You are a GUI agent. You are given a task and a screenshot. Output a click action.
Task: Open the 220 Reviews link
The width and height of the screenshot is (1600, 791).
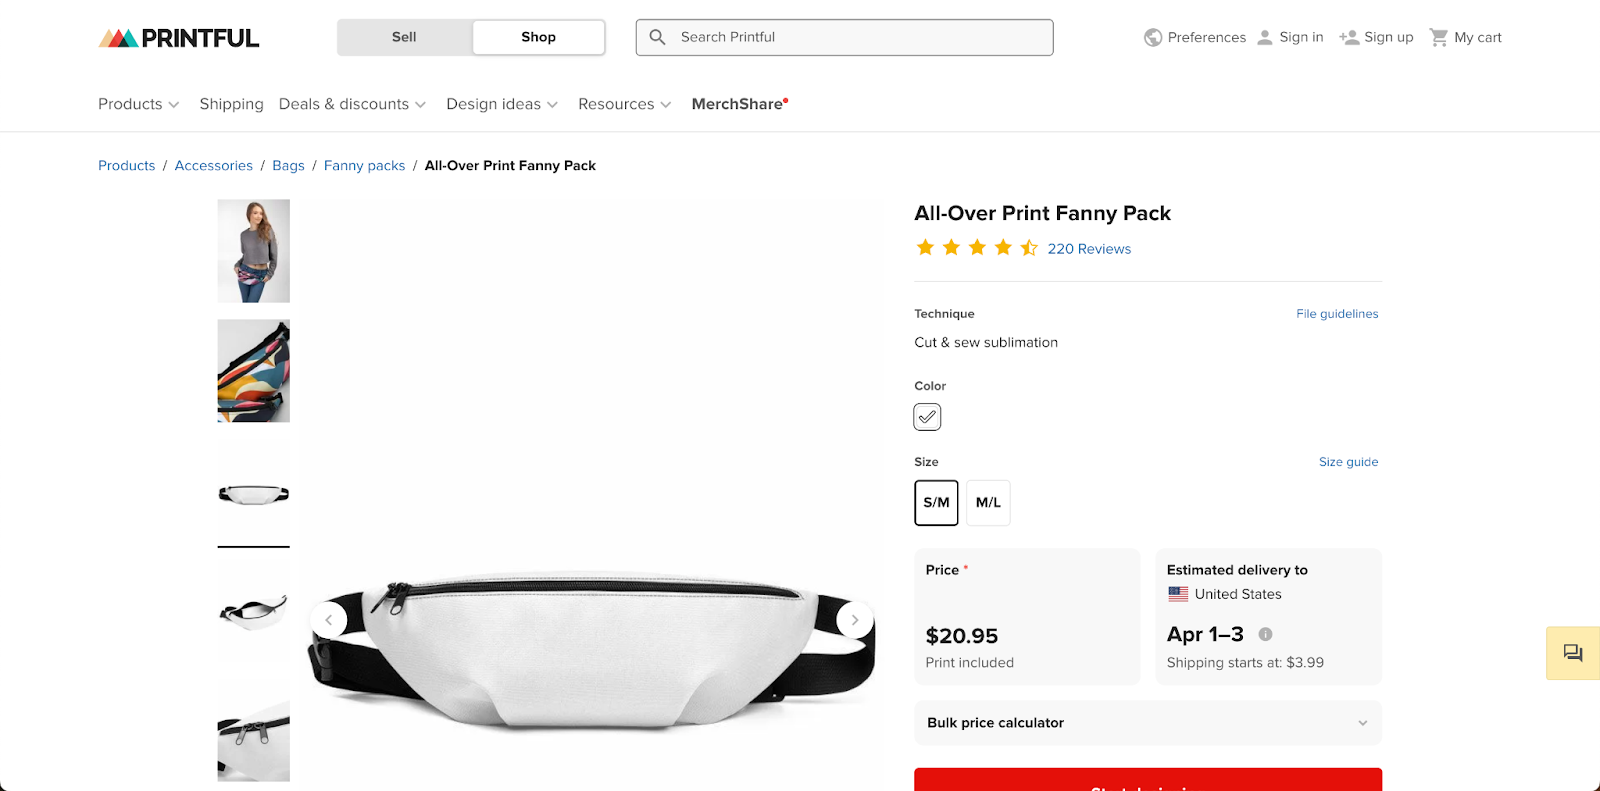1089,248
